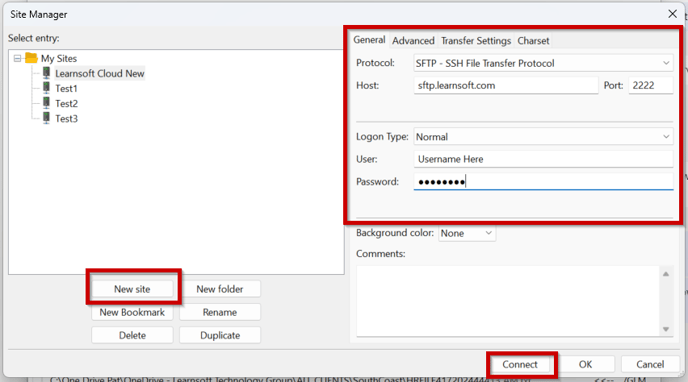This screenshot has height=382, width=688.
Task: Click the New Bookmark button
Action: pyautogui.click(x=132, y=312)
